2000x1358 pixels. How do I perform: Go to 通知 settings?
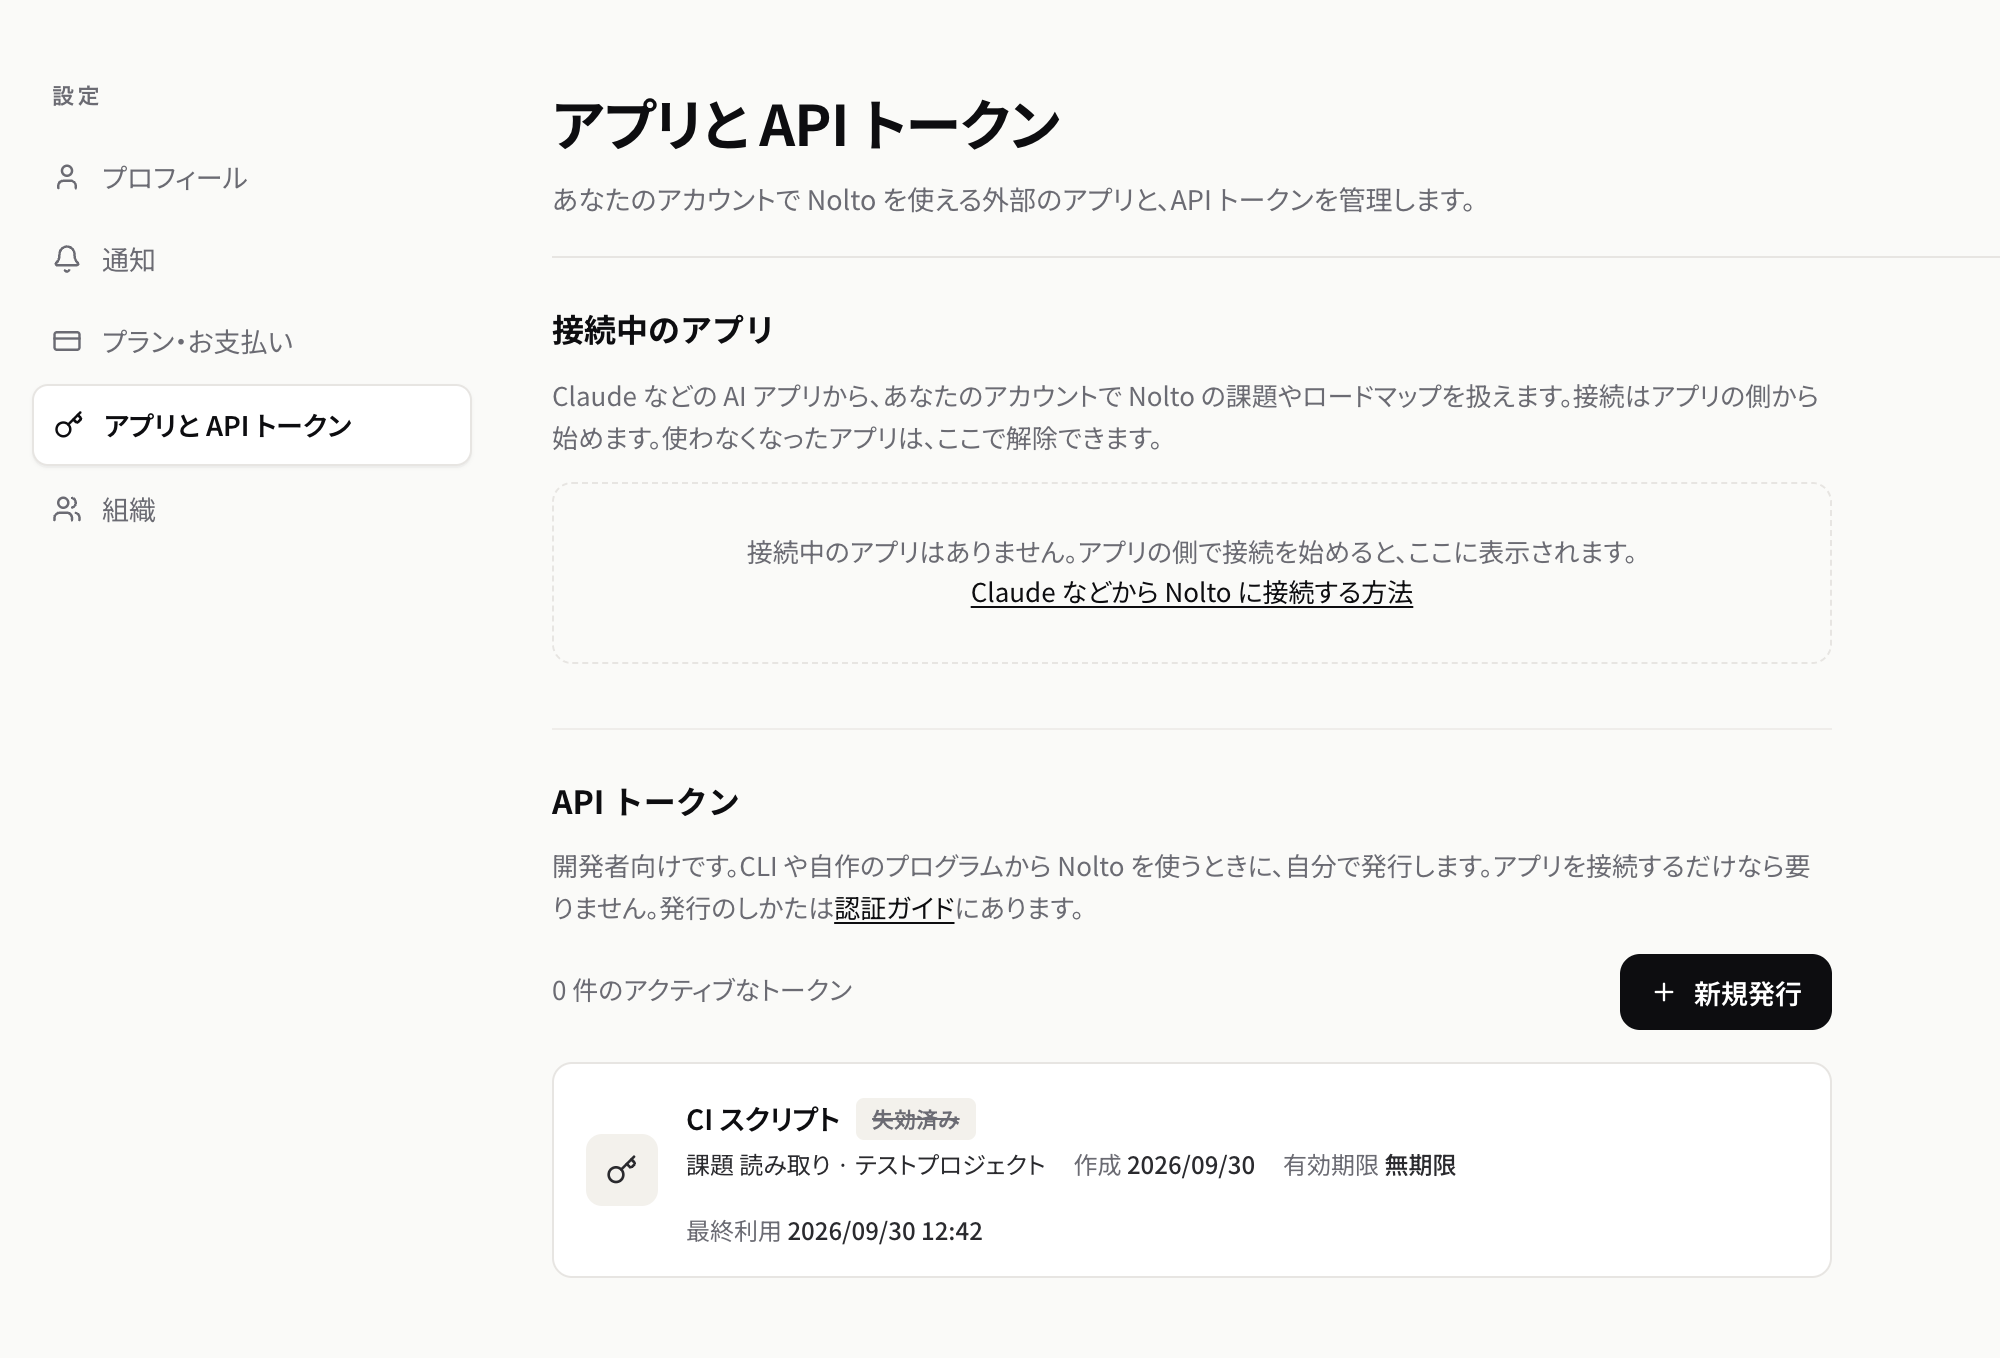(252, 260)
